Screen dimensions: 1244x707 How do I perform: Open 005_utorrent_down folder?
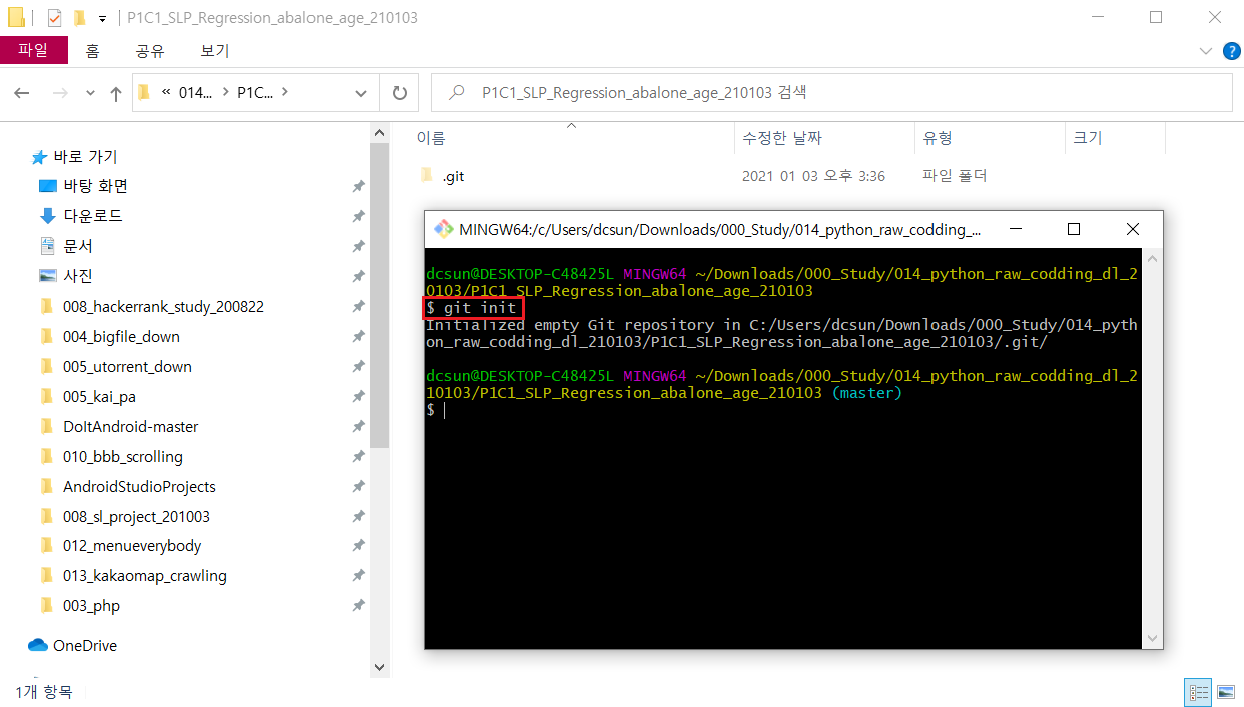(115, 366)
